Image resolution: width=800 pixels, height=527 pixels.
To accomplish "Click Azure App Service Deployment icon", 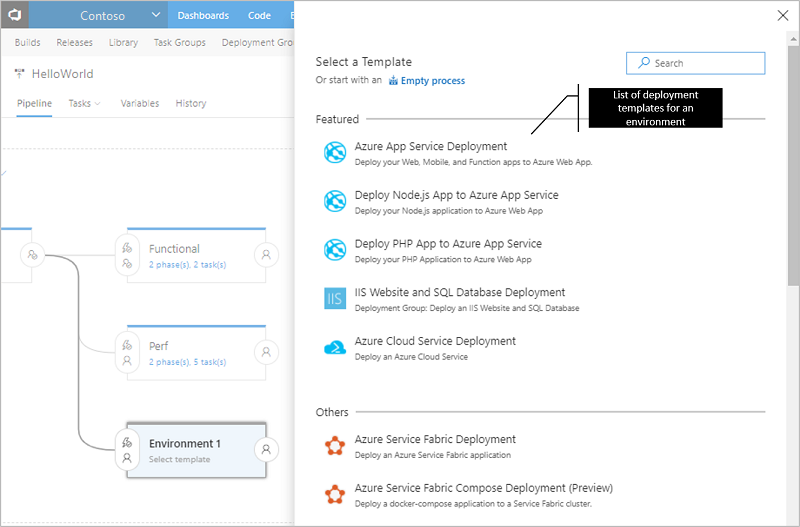I will pyautogui.click(x=335, y=153).
